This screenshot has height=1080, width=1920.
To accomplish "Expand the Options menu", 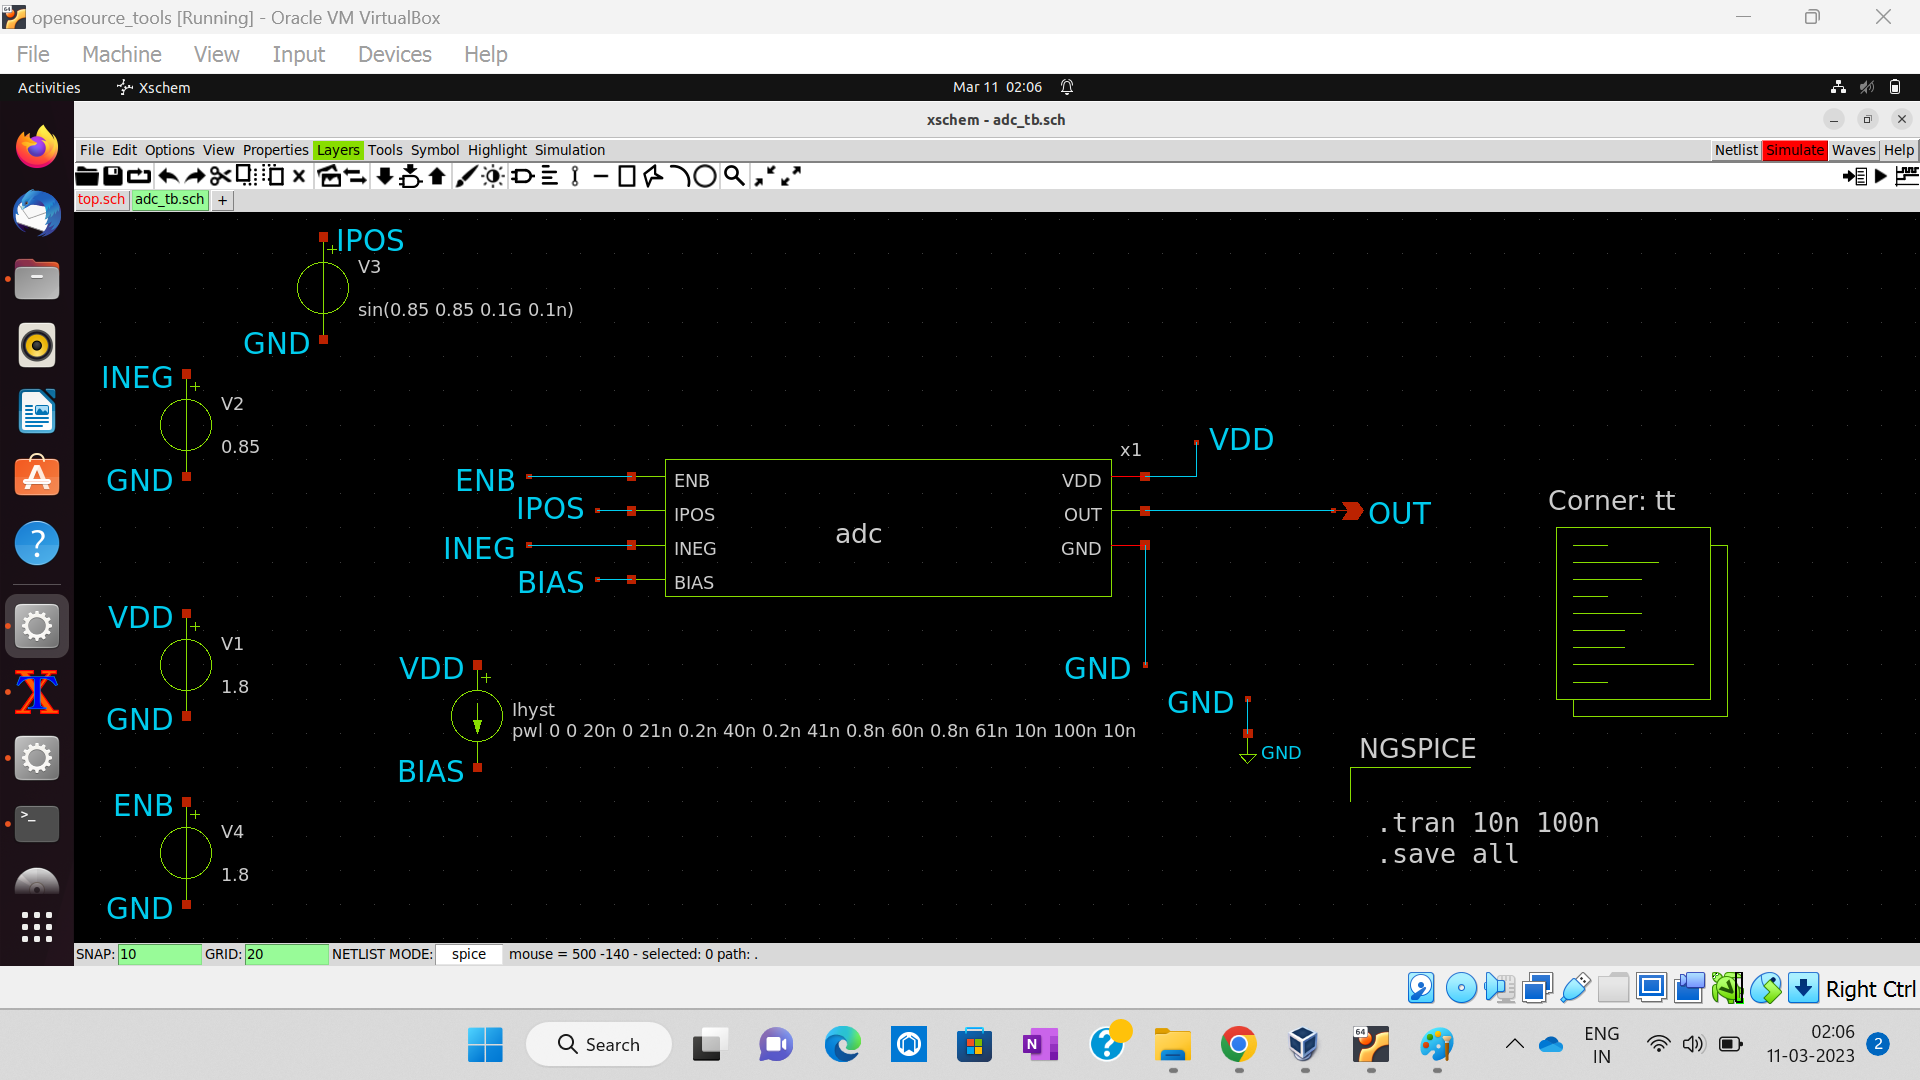I will [169, 150].
